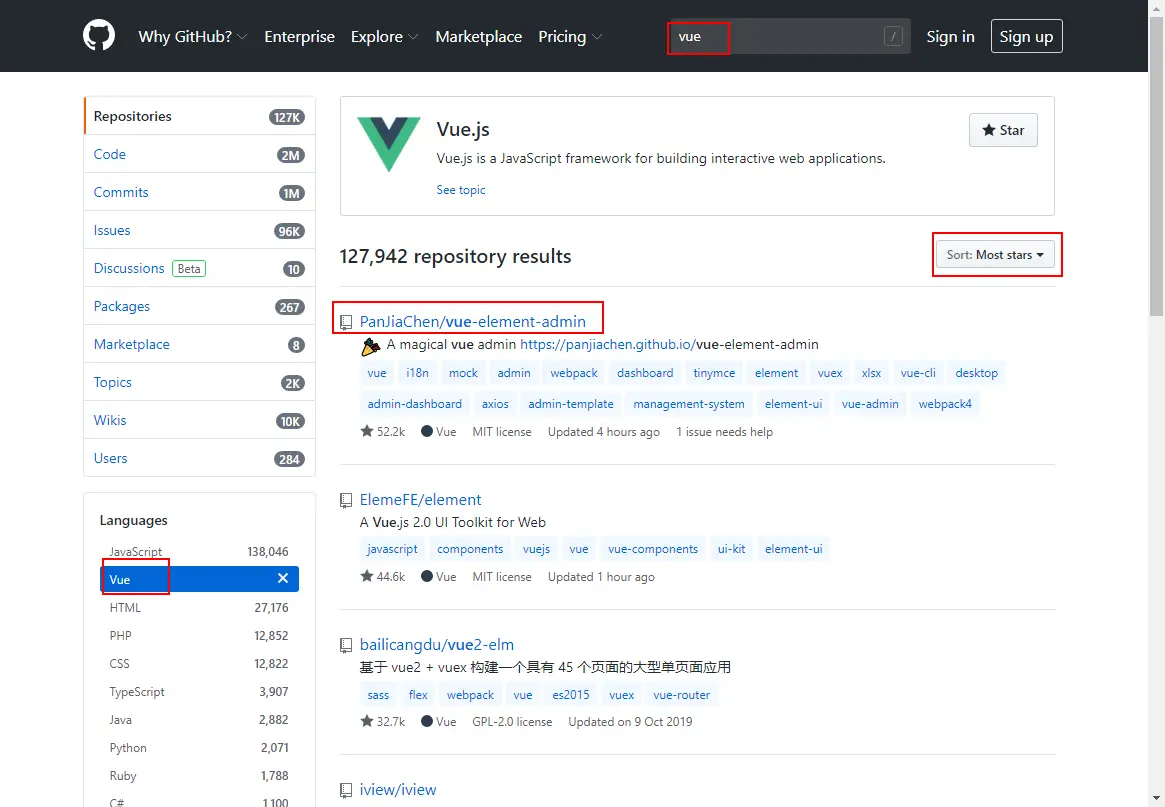Screen dimensions: 1165x807
Task: Filter results by JavaScript language
Action: (x=198, y=551)
